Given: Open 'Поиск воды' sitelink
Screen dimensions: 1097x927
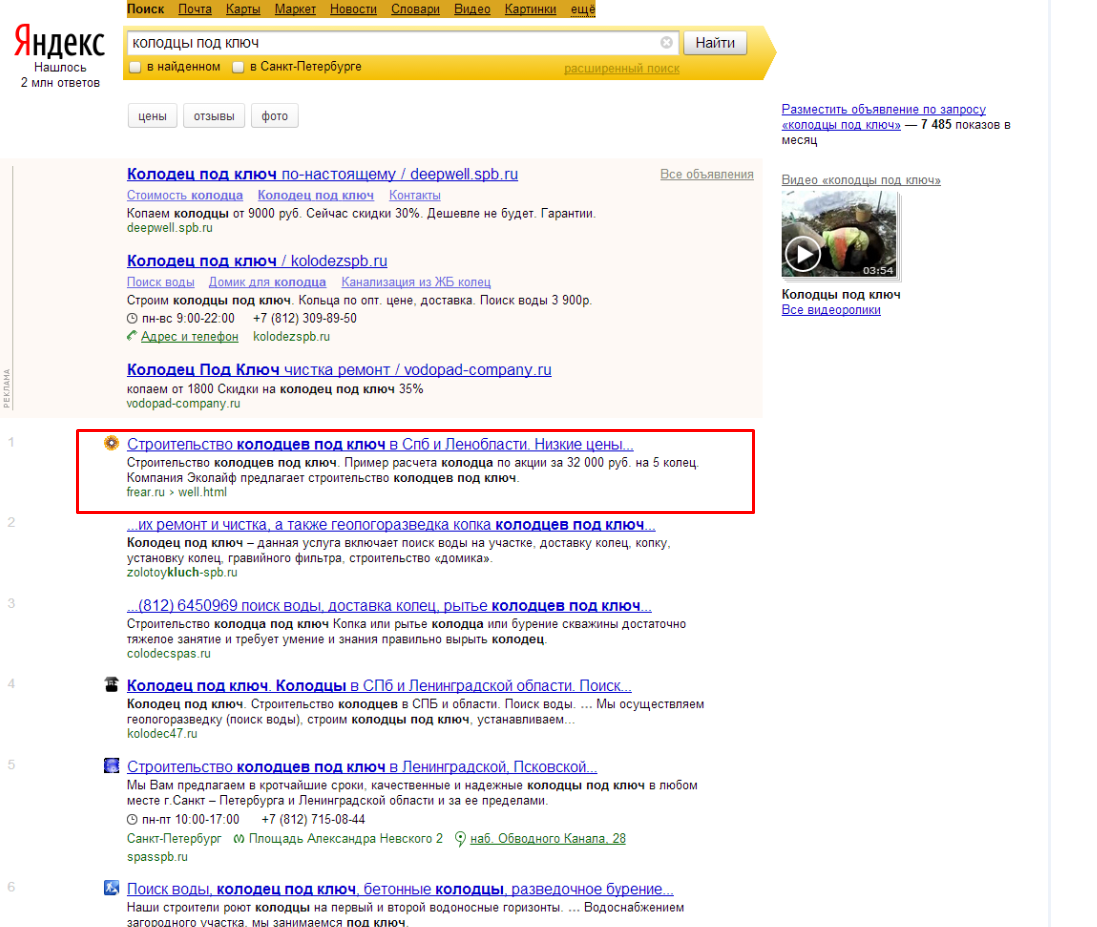Looking at the screenshot, I should pyautogui.click(x=160, y=282).
